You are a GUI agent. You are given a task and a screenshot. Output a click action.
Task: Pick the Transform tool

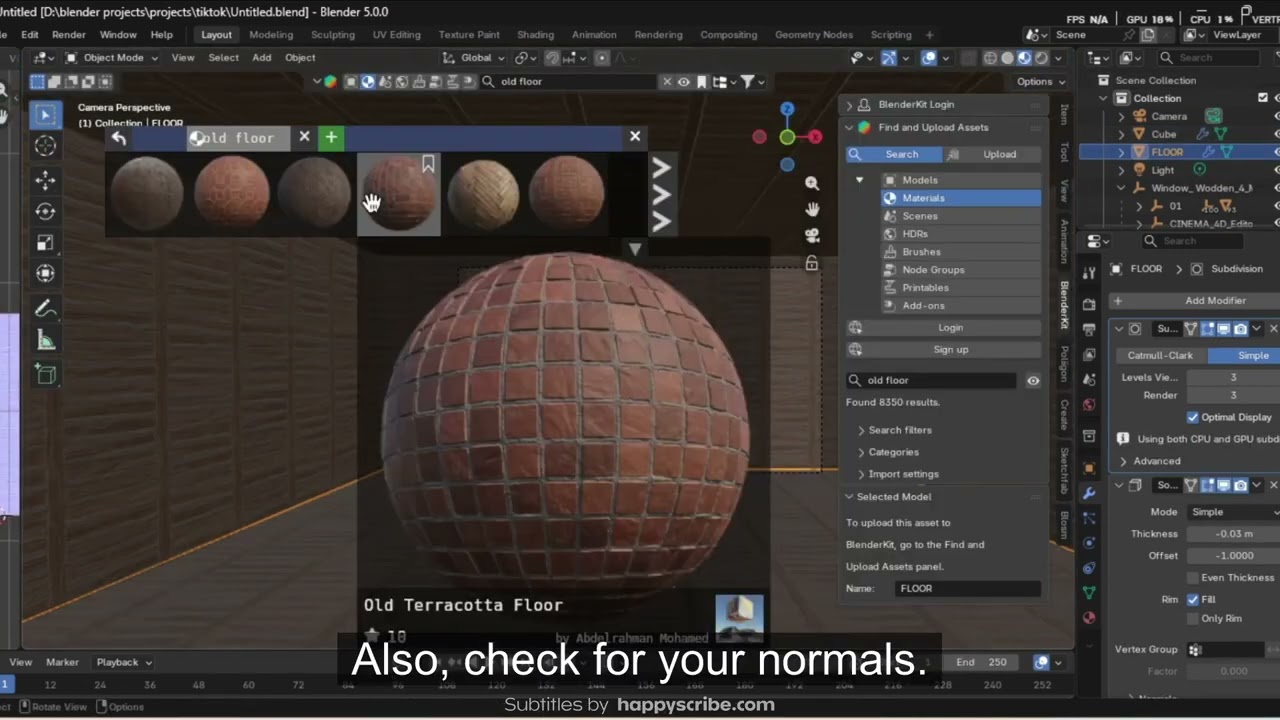[45, 274]
